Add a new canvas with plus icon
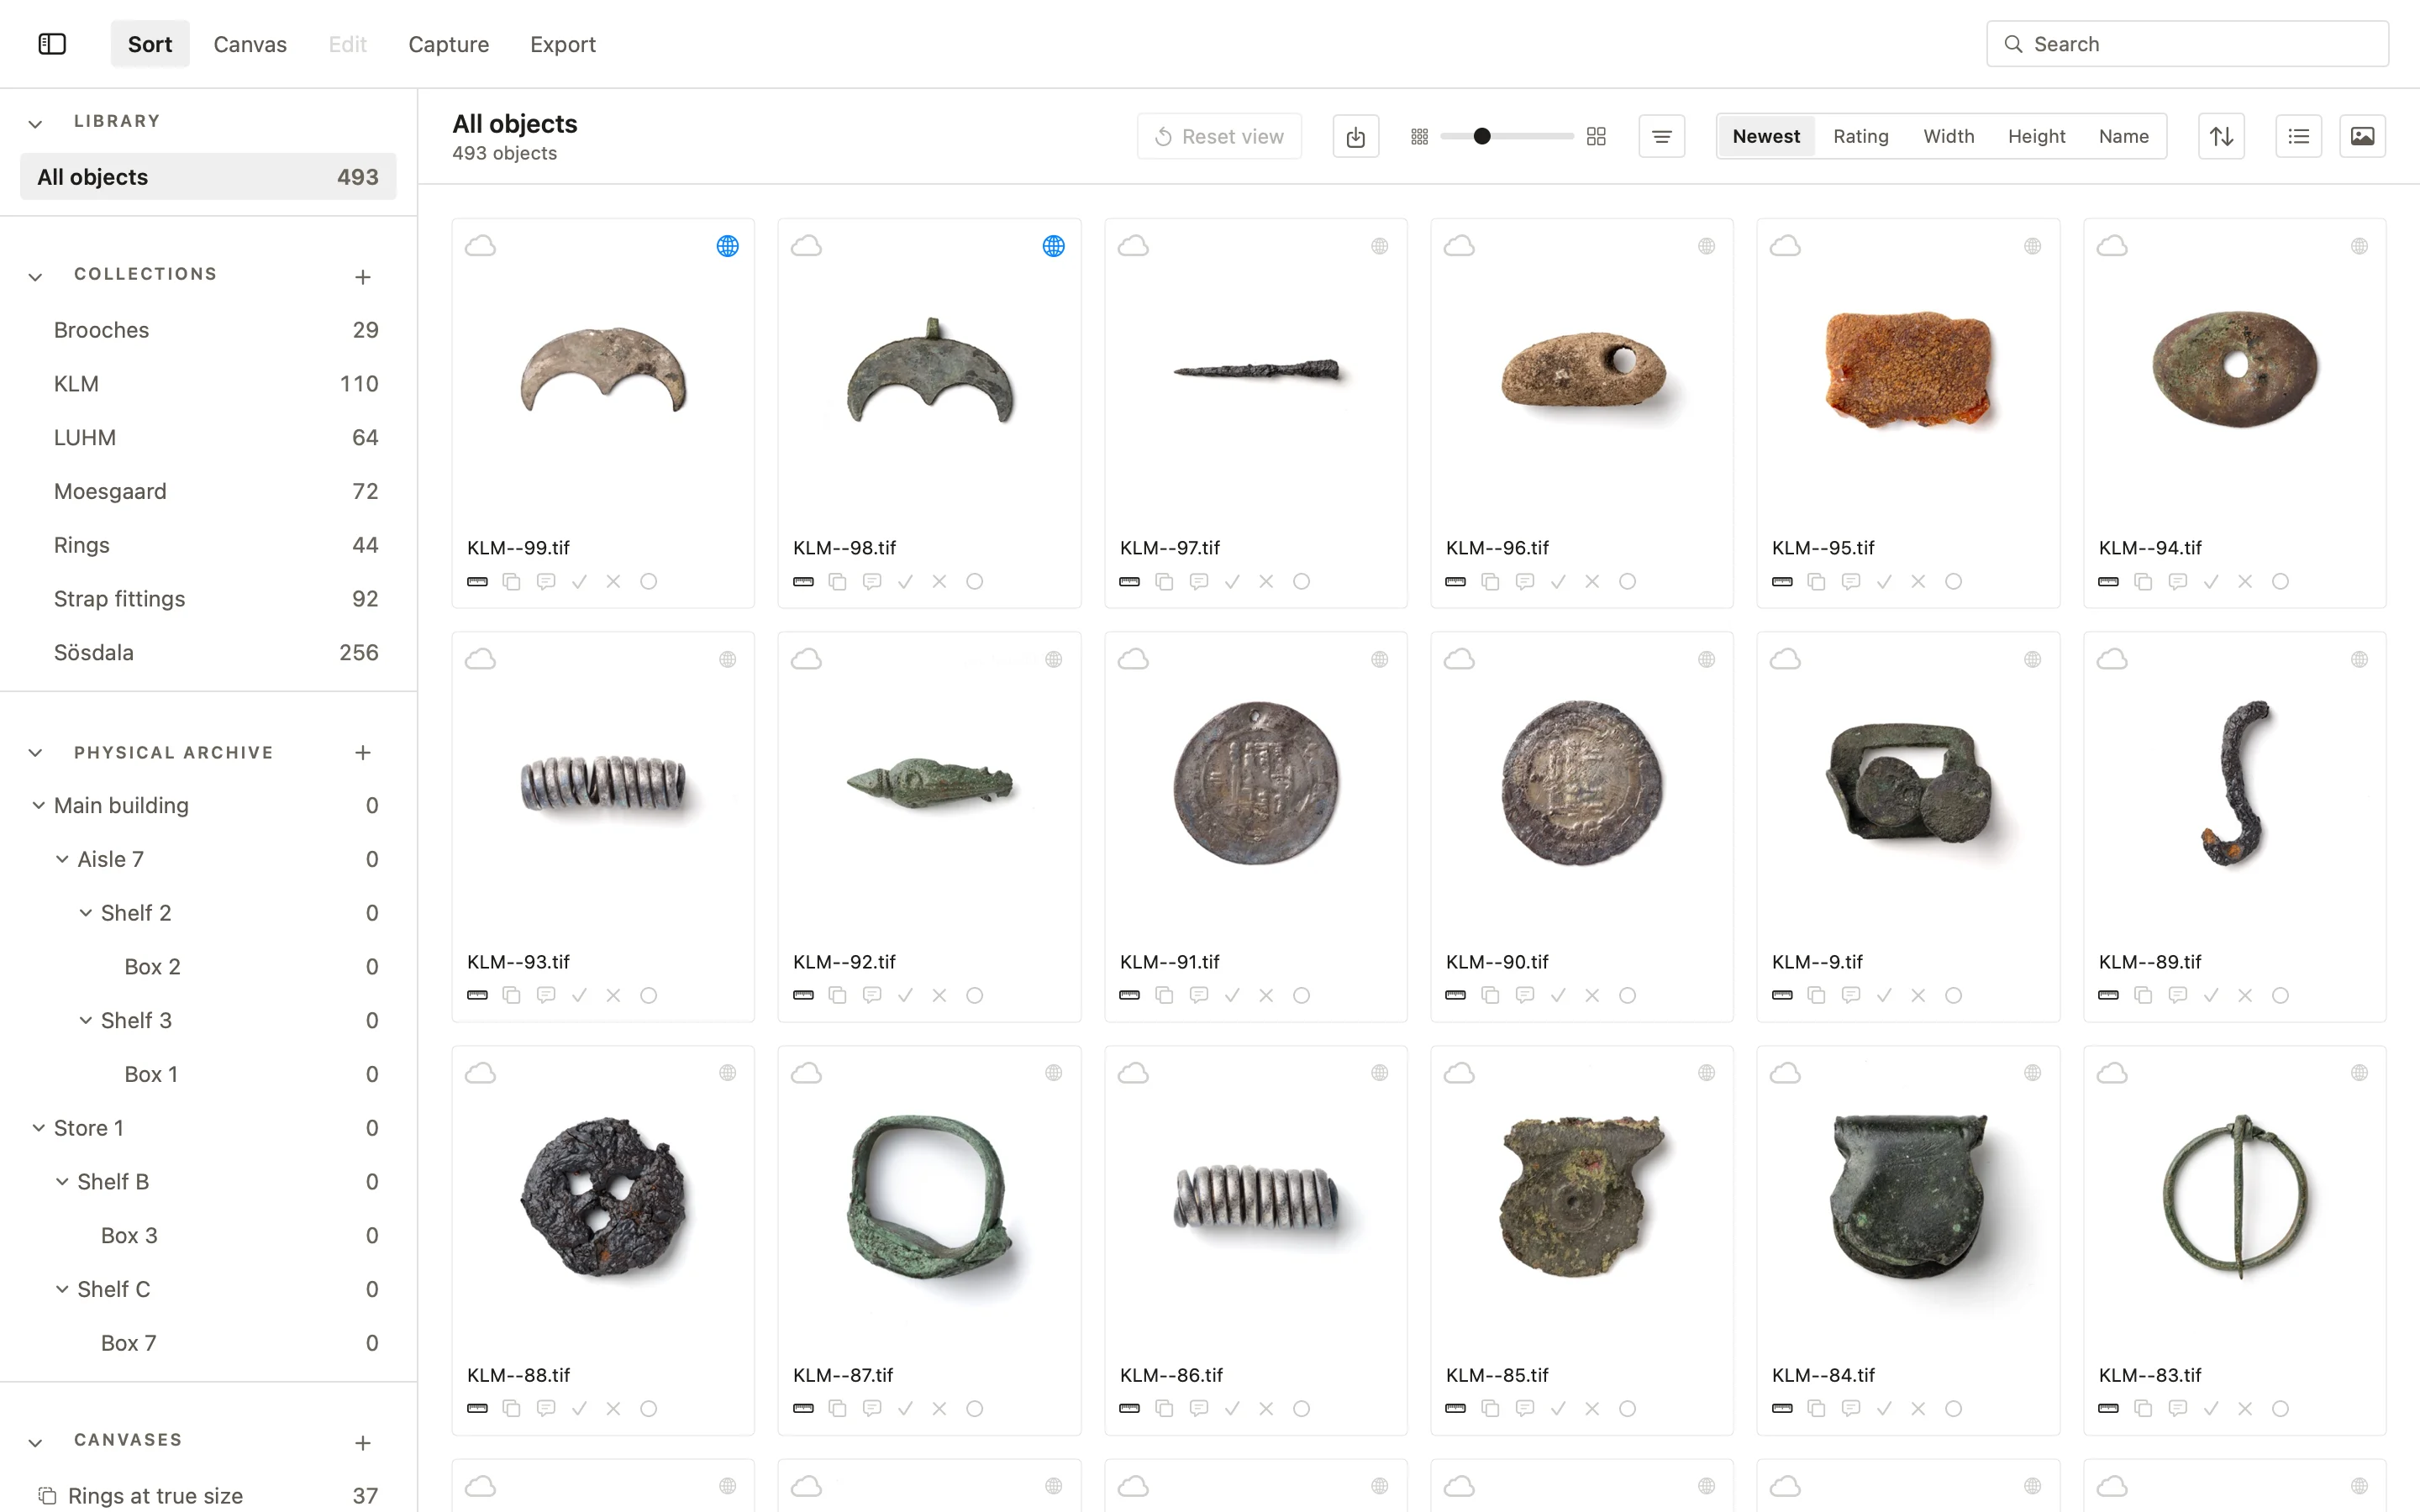The image size is (2420, 1512). 363,1443
